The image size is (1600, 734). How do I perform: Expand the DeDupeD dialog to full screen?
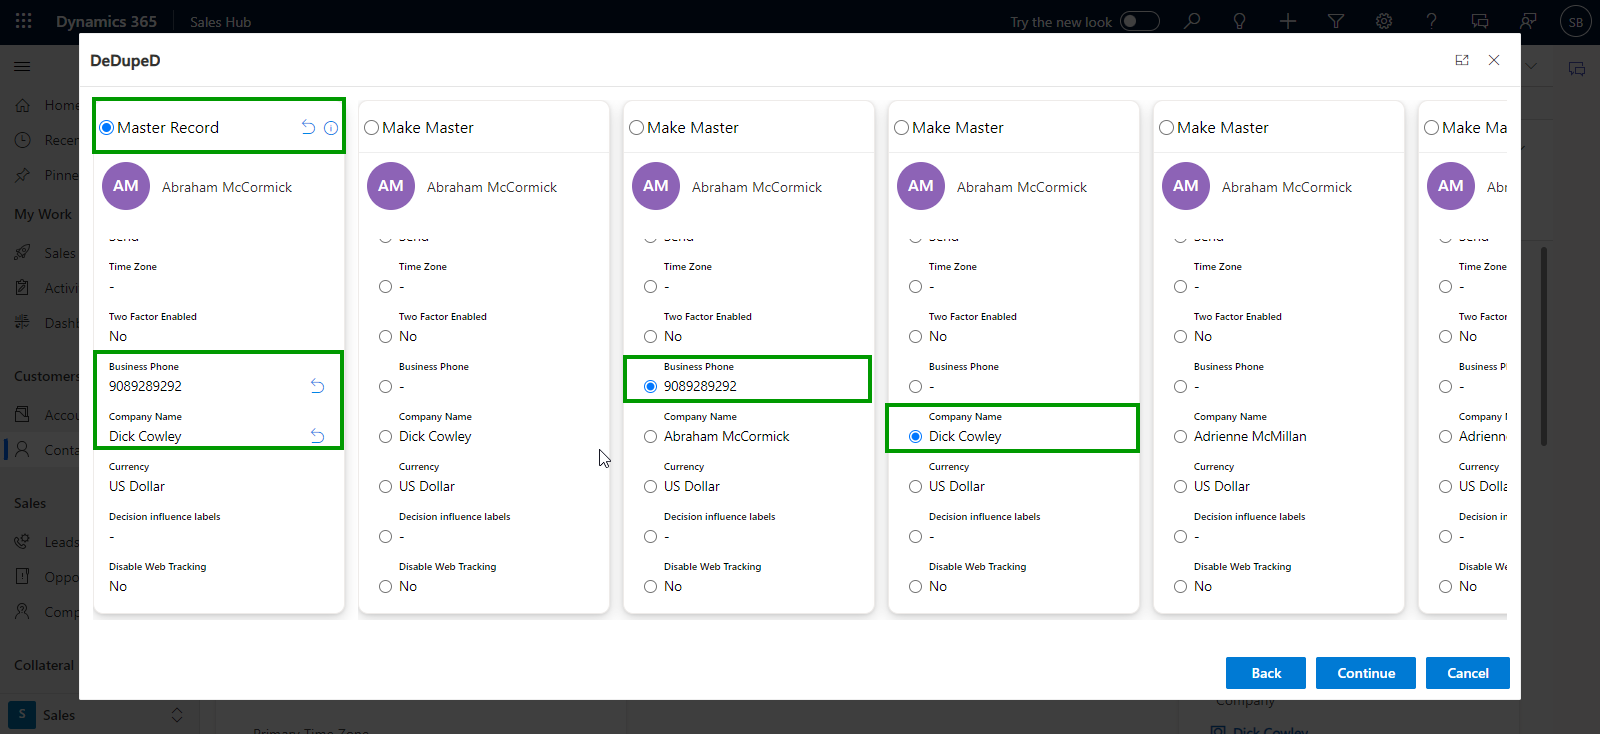[x=1462, y=60]
